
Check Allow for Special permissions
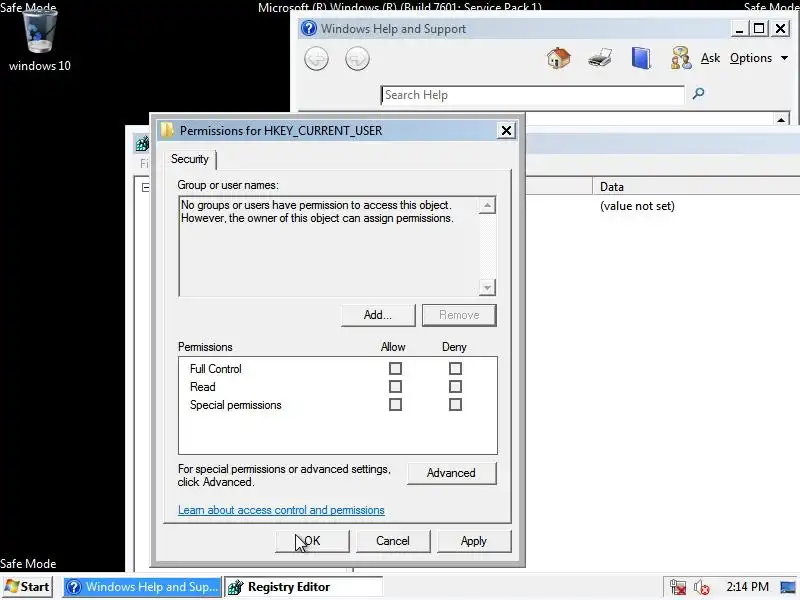pyautogui.click(x=395, y=405)
